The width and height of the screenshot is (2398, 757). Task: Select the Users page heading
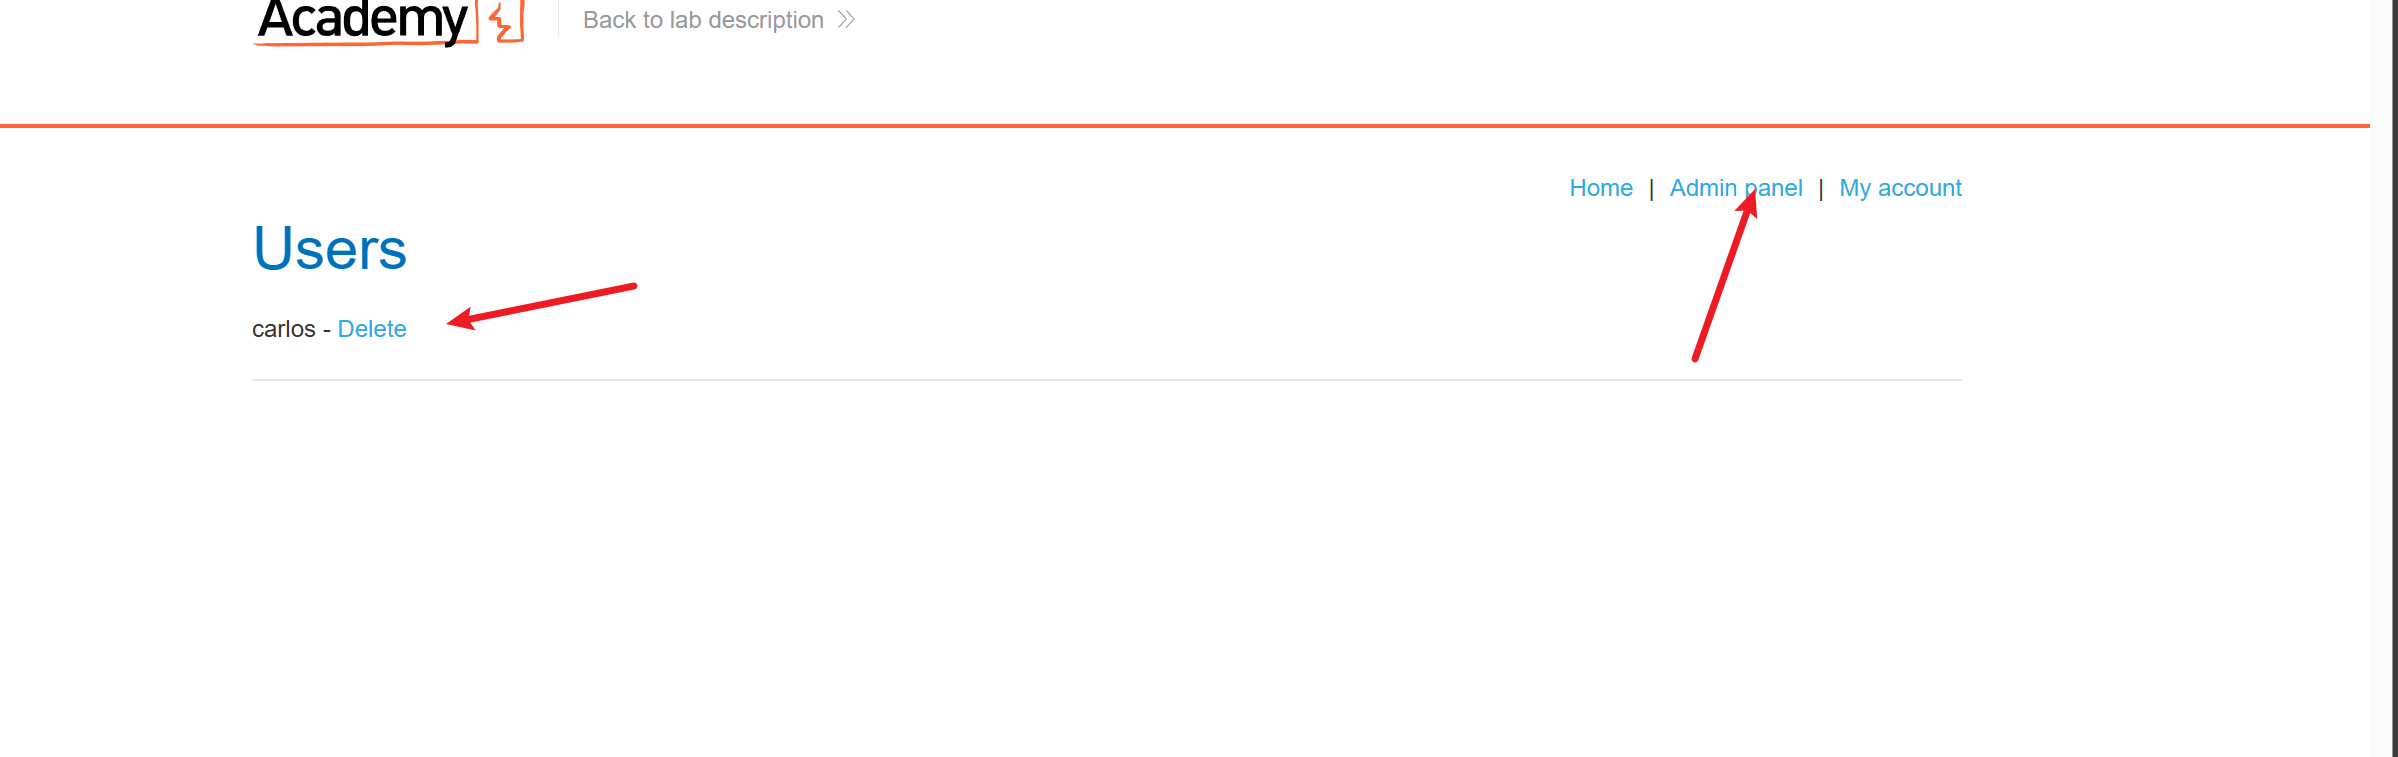point(330,248)
